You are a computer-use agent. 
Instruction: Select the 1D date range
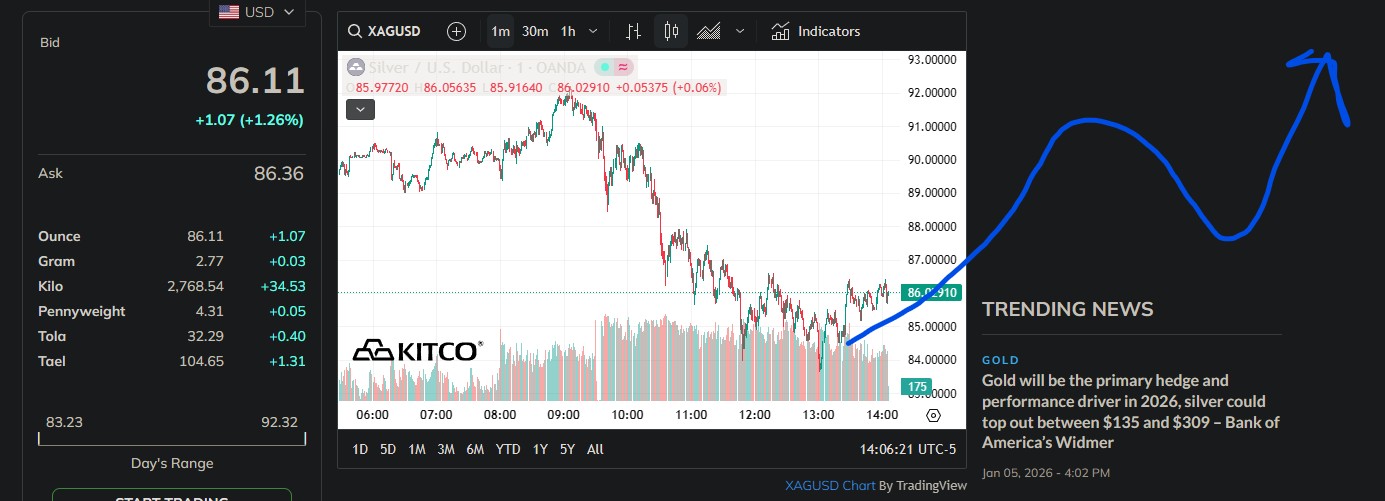click(x=360, y=449)
